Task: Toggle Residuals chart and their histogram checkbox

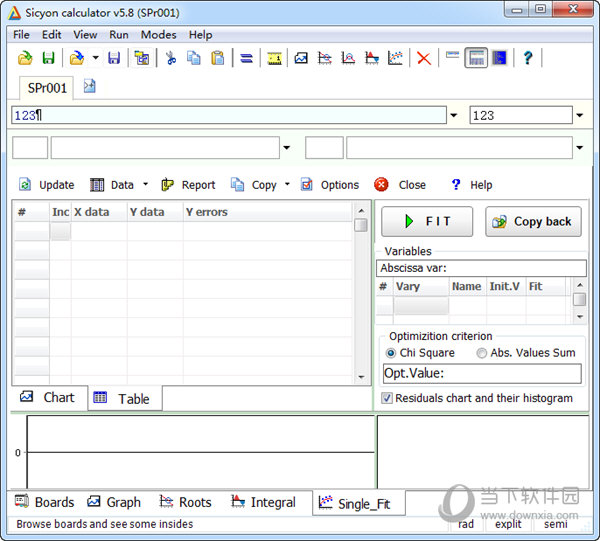Action: click(386, 398)
